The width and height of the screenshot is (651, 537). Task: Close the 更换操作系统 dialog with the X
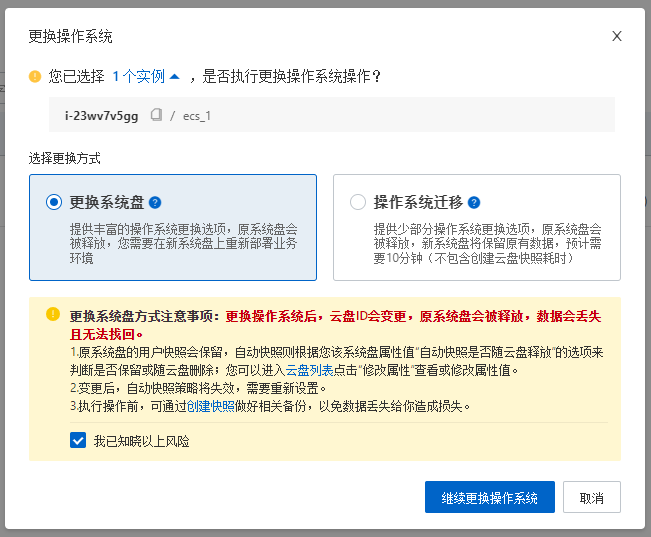(617, 36)
